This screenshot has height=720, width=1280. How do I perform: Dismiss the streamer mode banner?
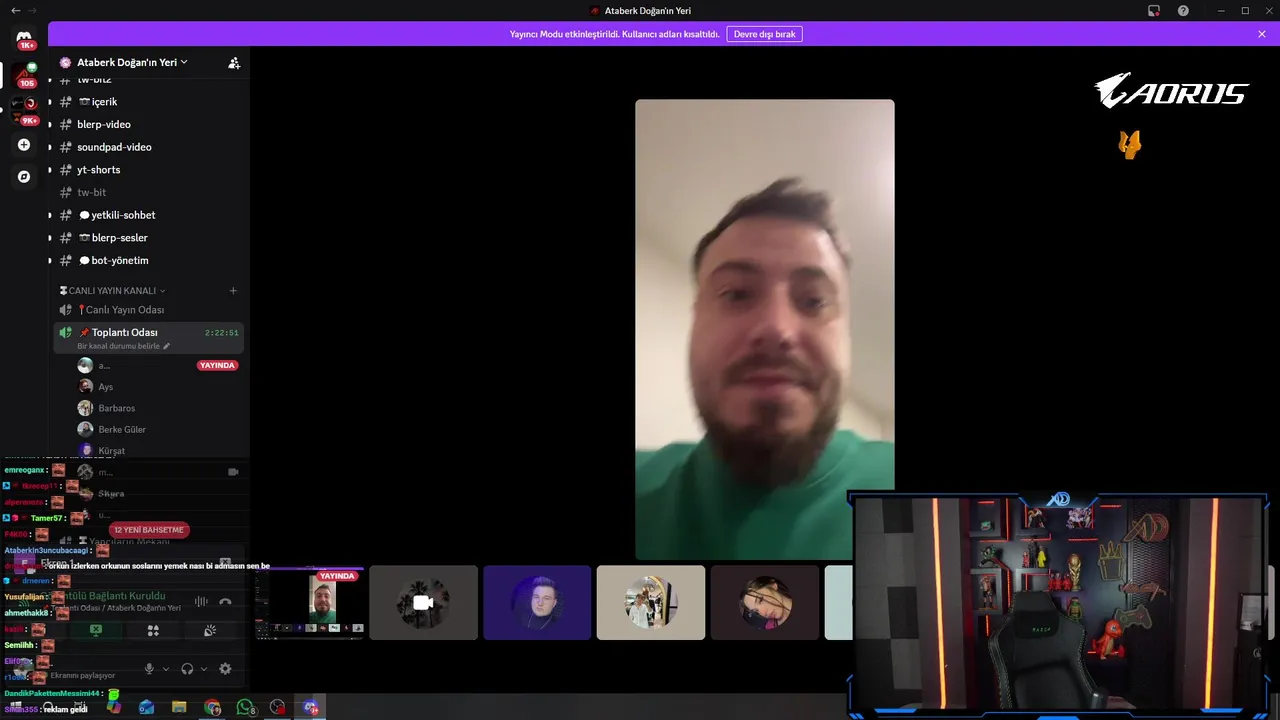[x=1262, y=34]
